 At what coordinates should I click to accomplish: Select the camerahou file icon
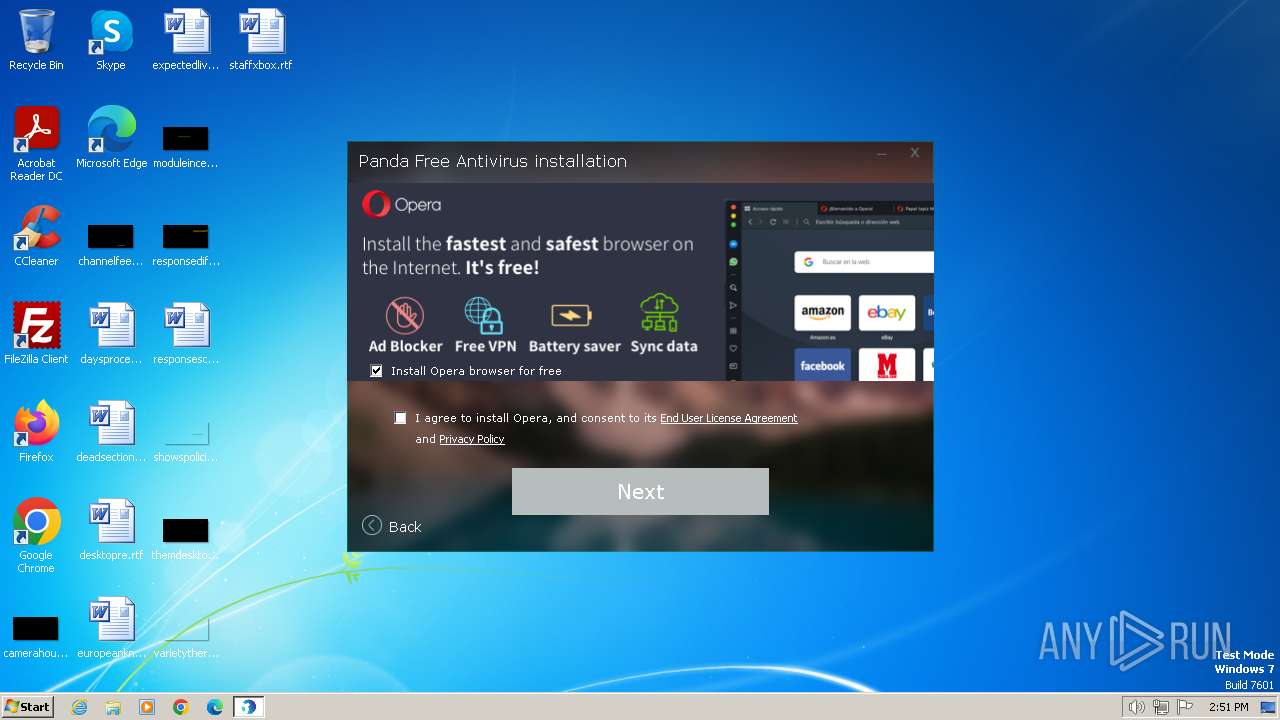[x=36, y=637]
